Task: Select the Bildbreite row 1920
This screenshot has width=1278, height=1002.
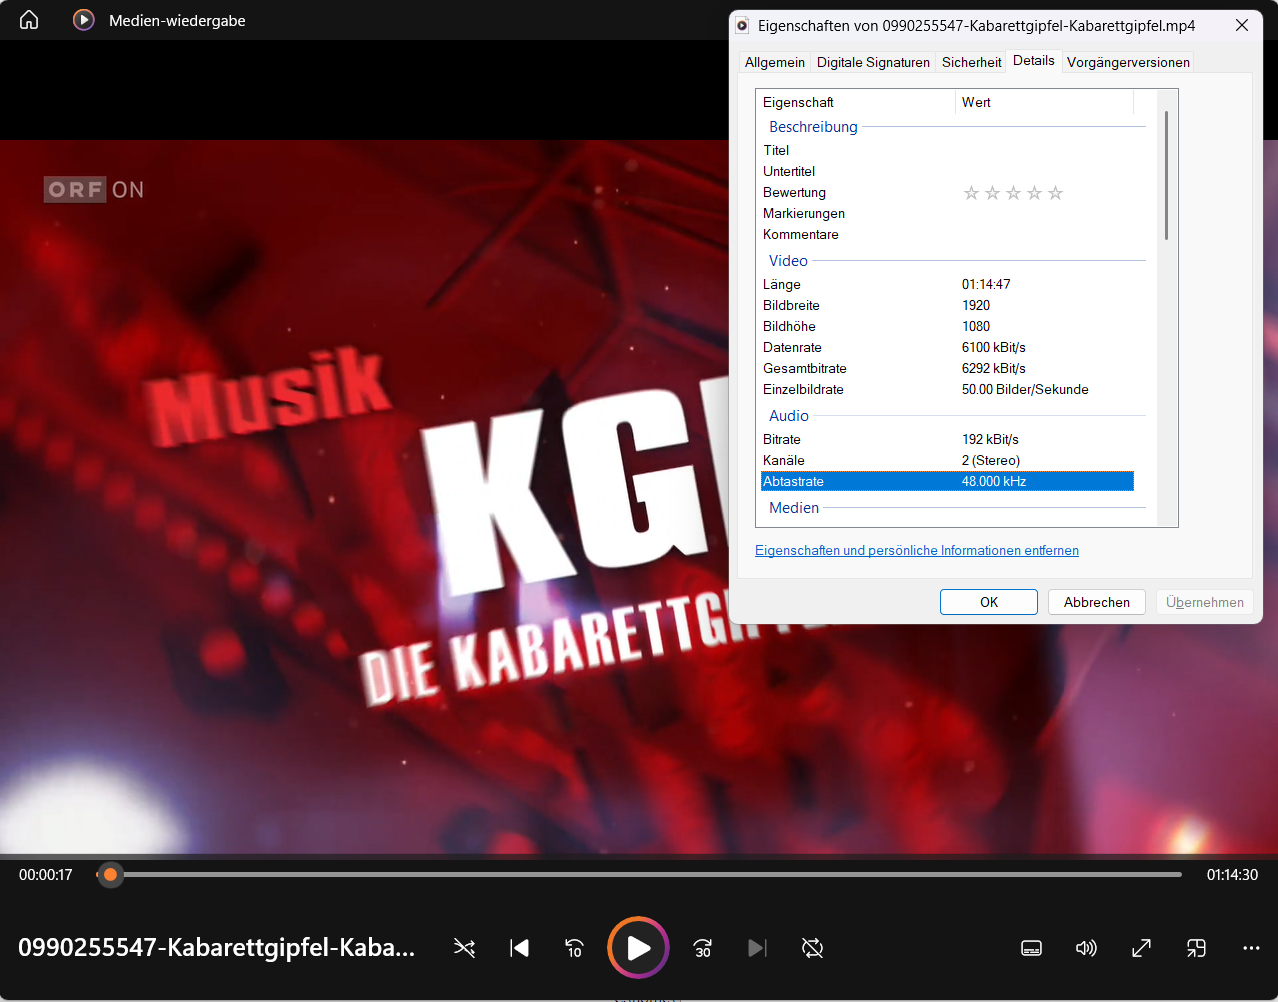Action: (x=947, y=305)
